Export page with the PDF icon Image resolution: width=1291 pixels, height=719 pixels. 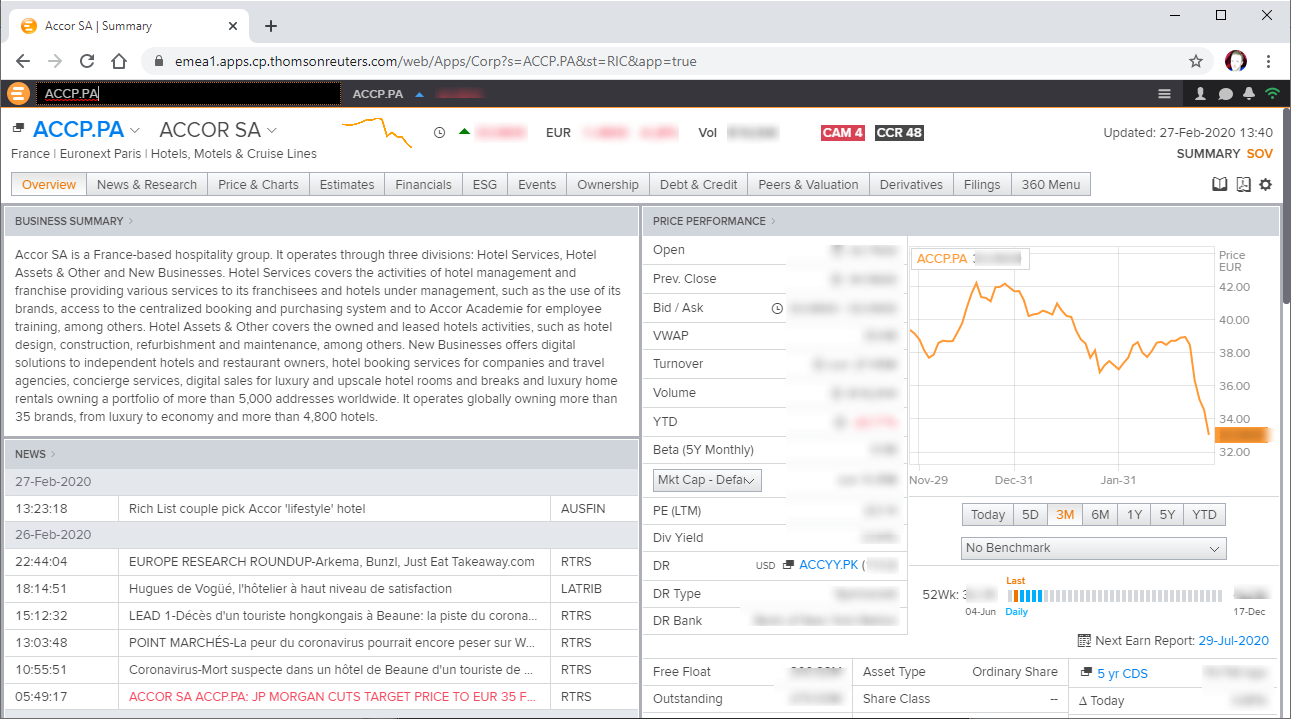[1243, 184]
